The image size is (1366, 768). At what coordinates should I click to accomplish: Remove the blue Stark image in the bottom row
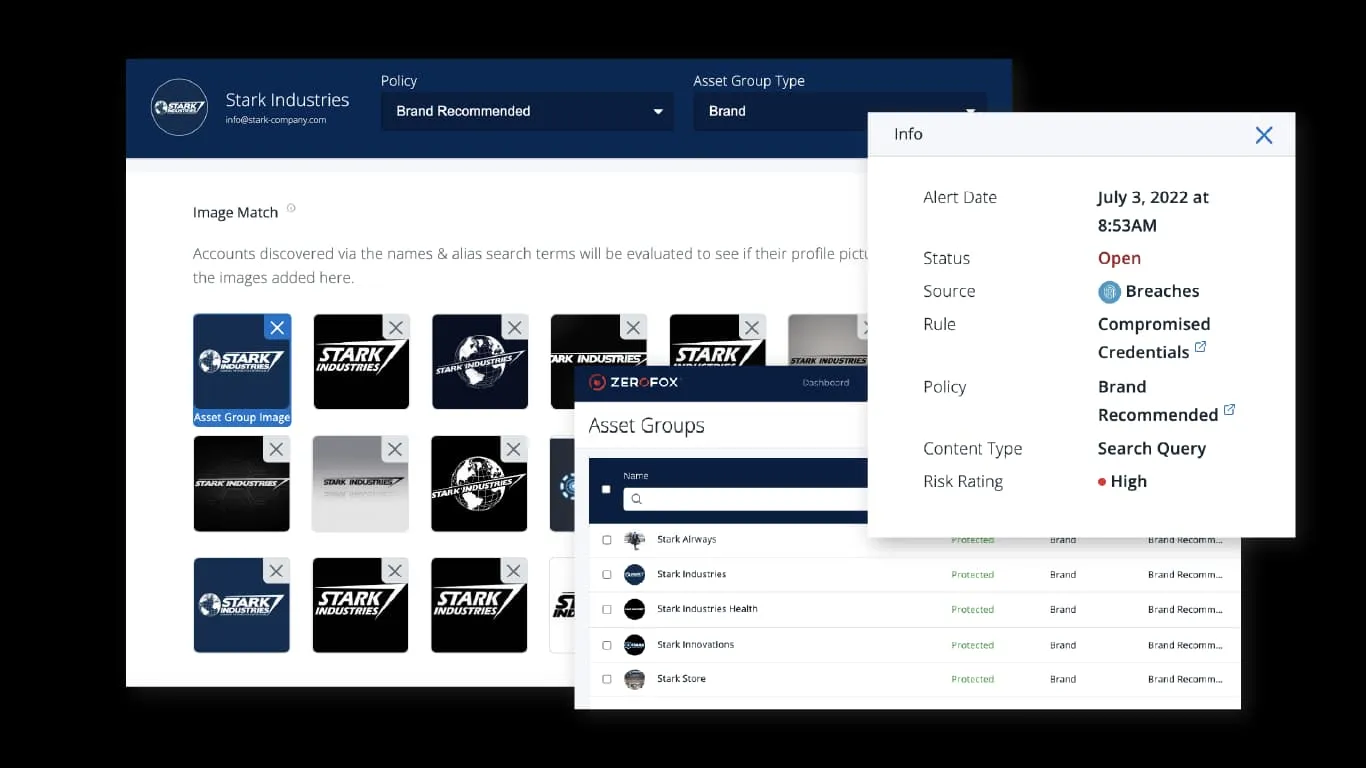tap(277, 570)
